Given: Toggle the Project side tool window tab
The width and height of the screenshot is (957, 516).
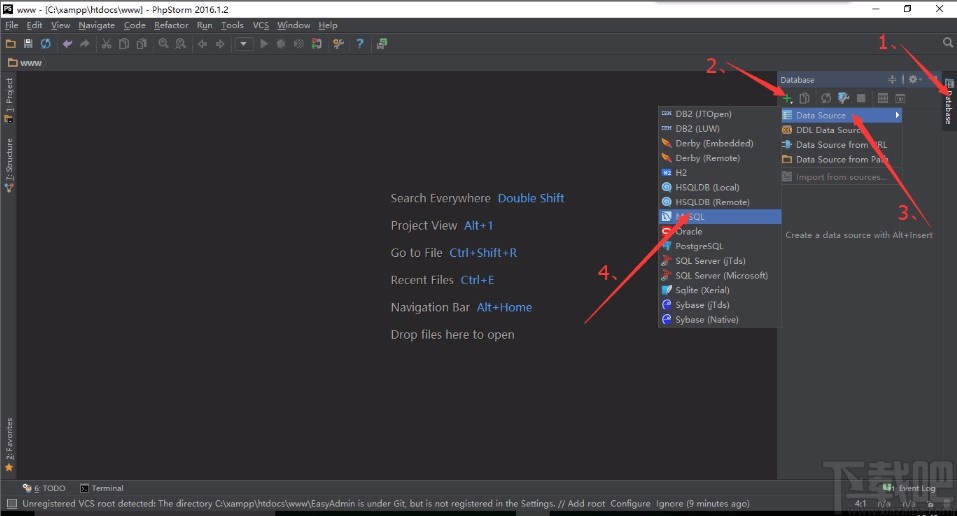Looking at the screenshot, I should [9, 98].
